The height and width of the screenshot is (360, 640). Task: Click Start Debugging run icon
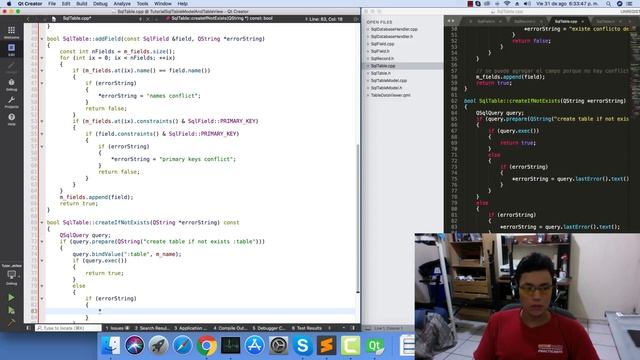click(x=11, y=311)
